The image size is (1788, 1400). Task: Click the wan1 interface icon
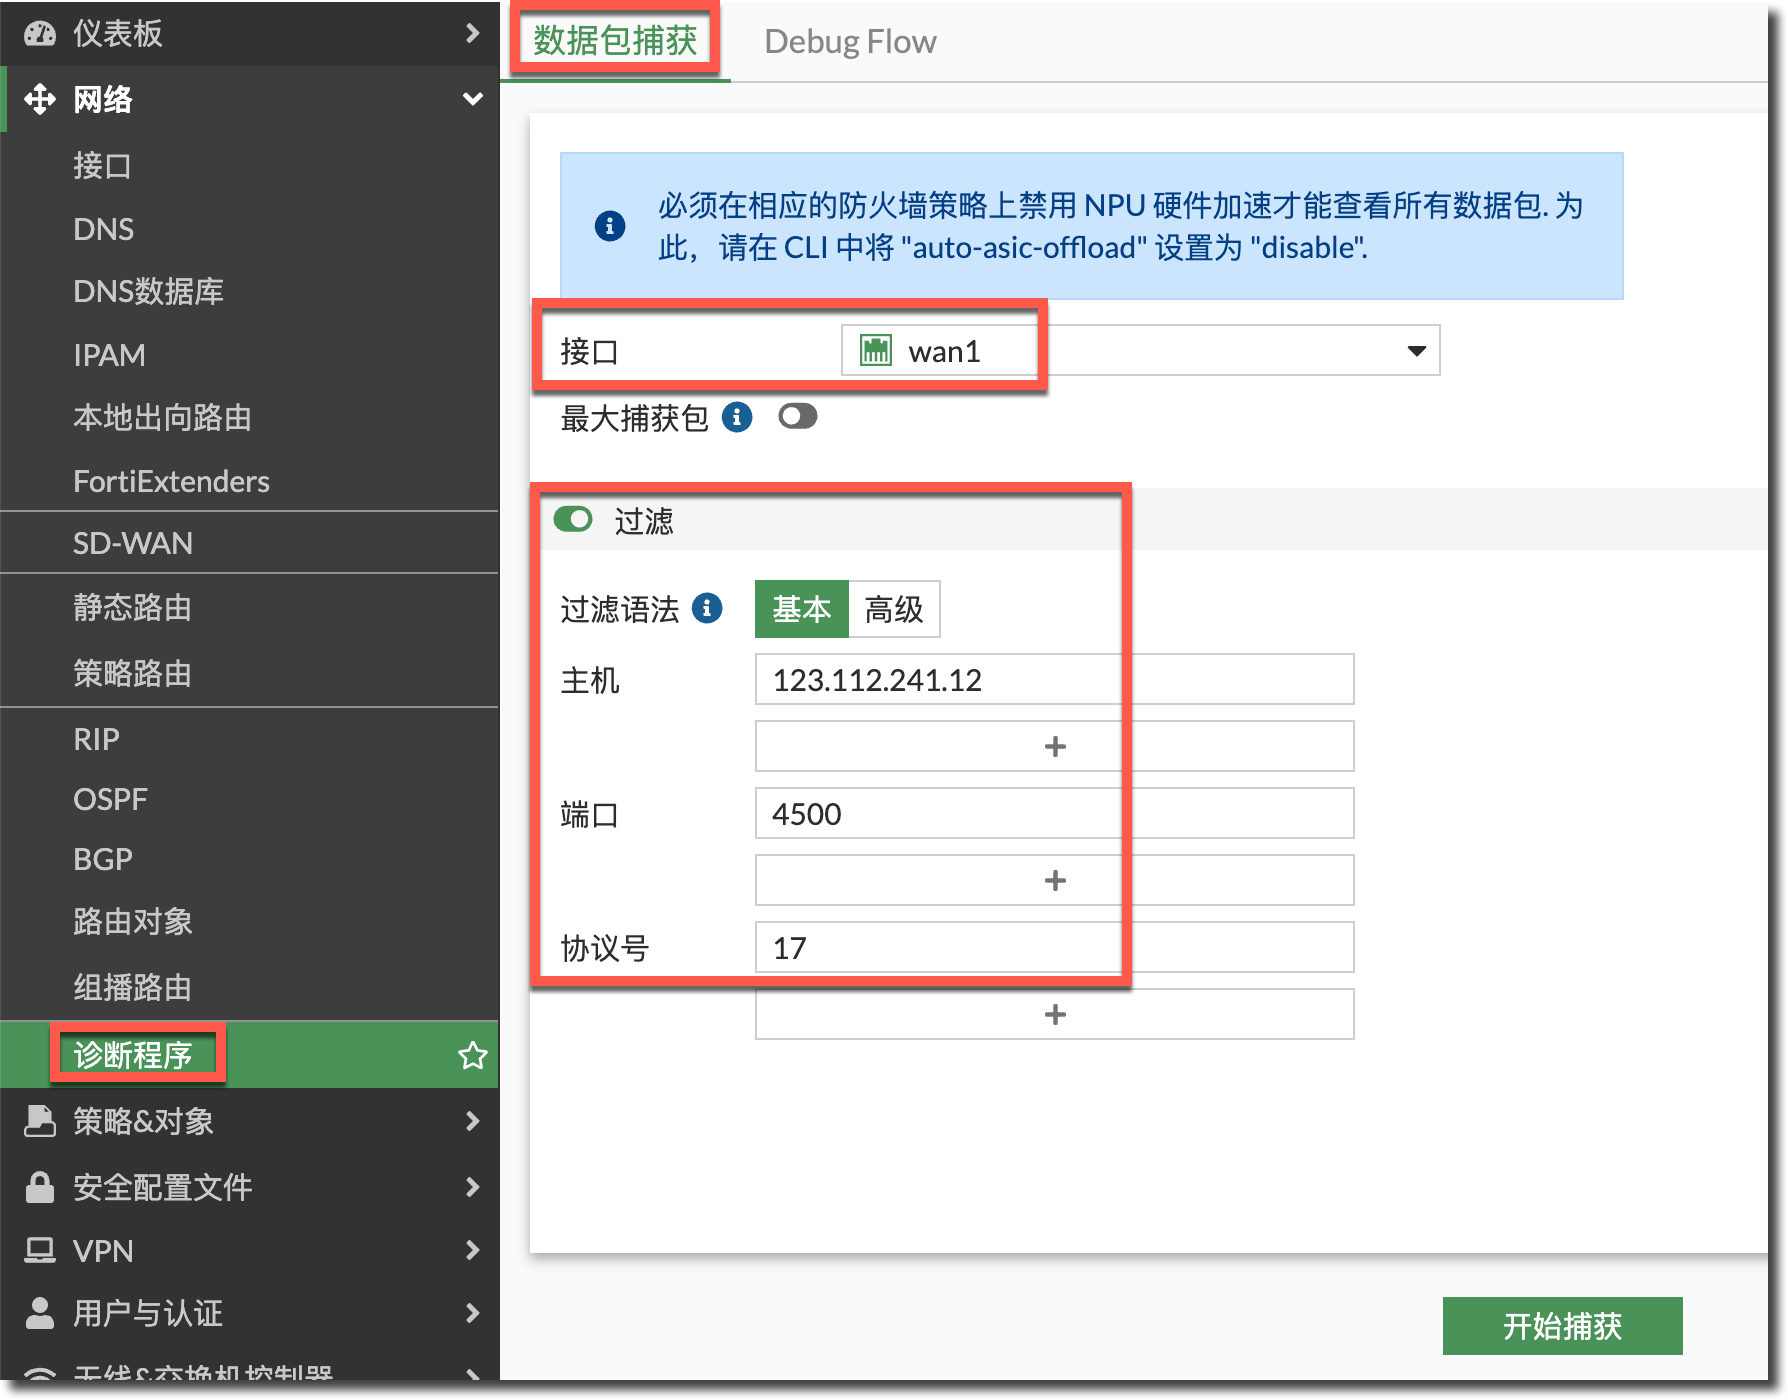876,351
